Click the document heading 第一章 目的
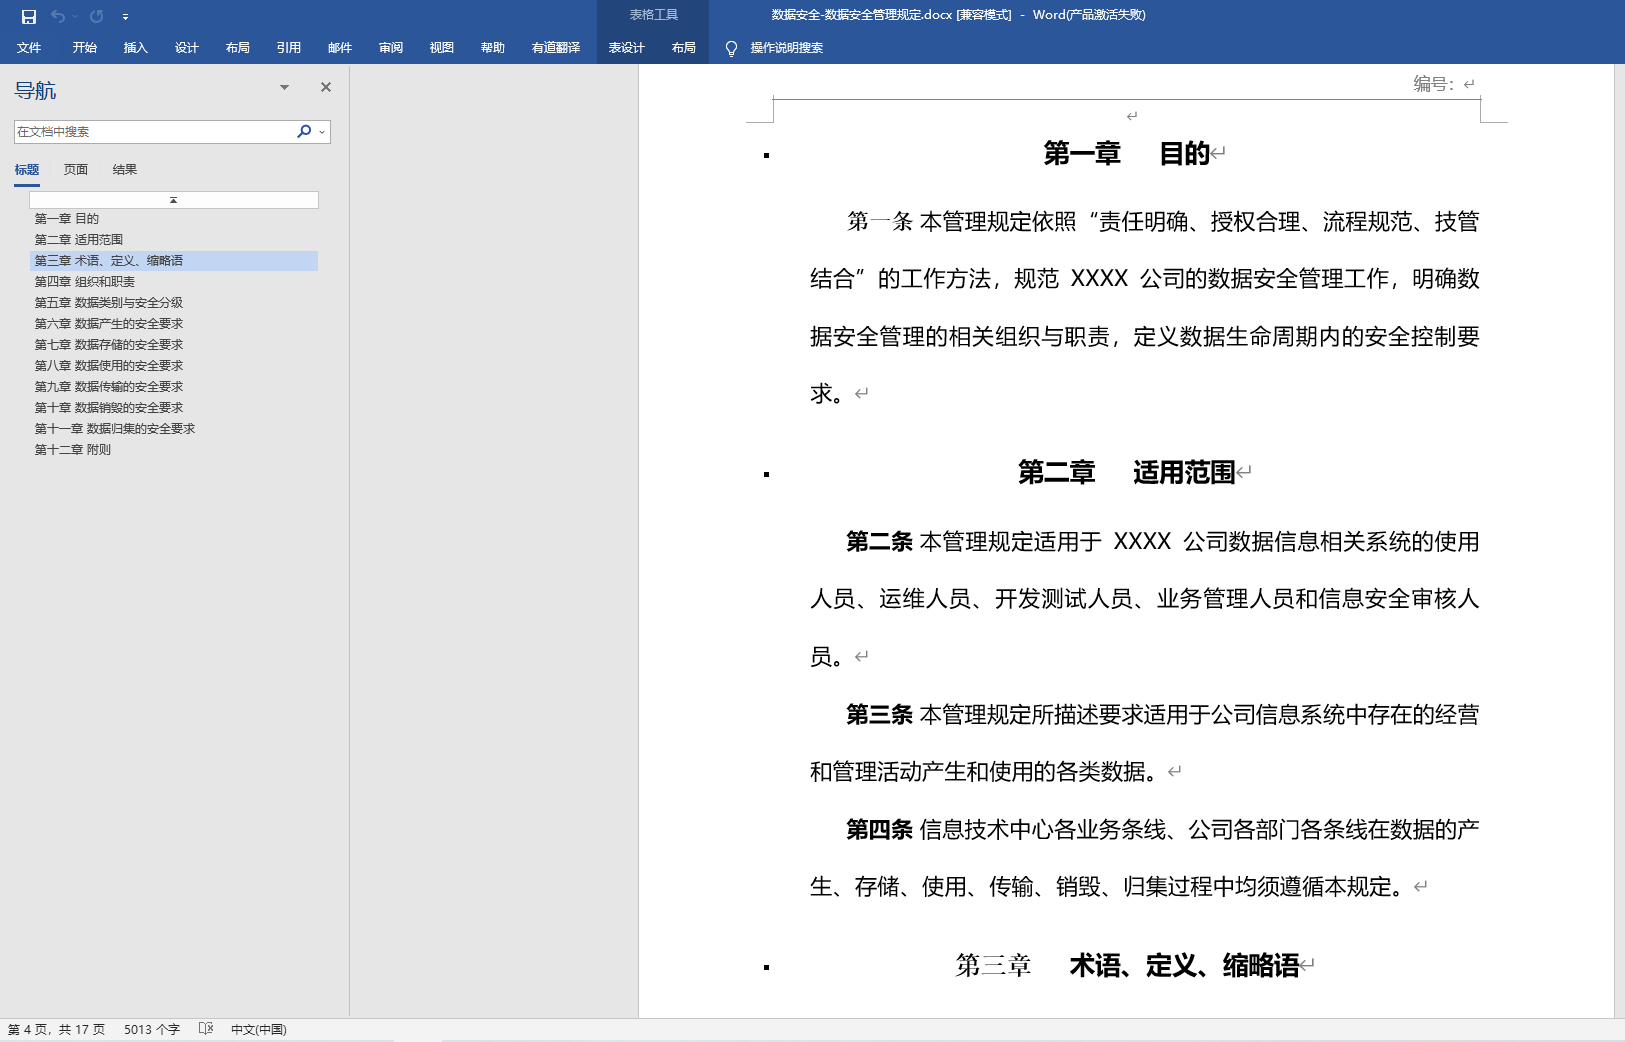The image size is (1625, 1042). pos(1127,153)
